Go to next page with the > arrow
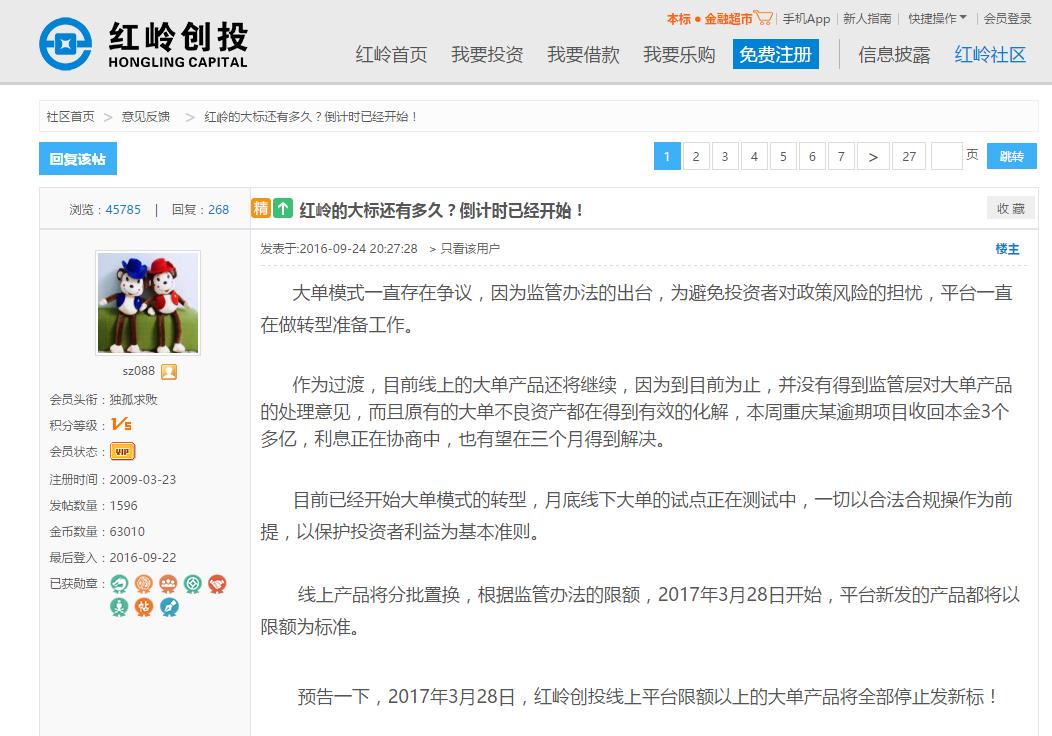The height and width of the screenshot is (736, 1052). 873,156
